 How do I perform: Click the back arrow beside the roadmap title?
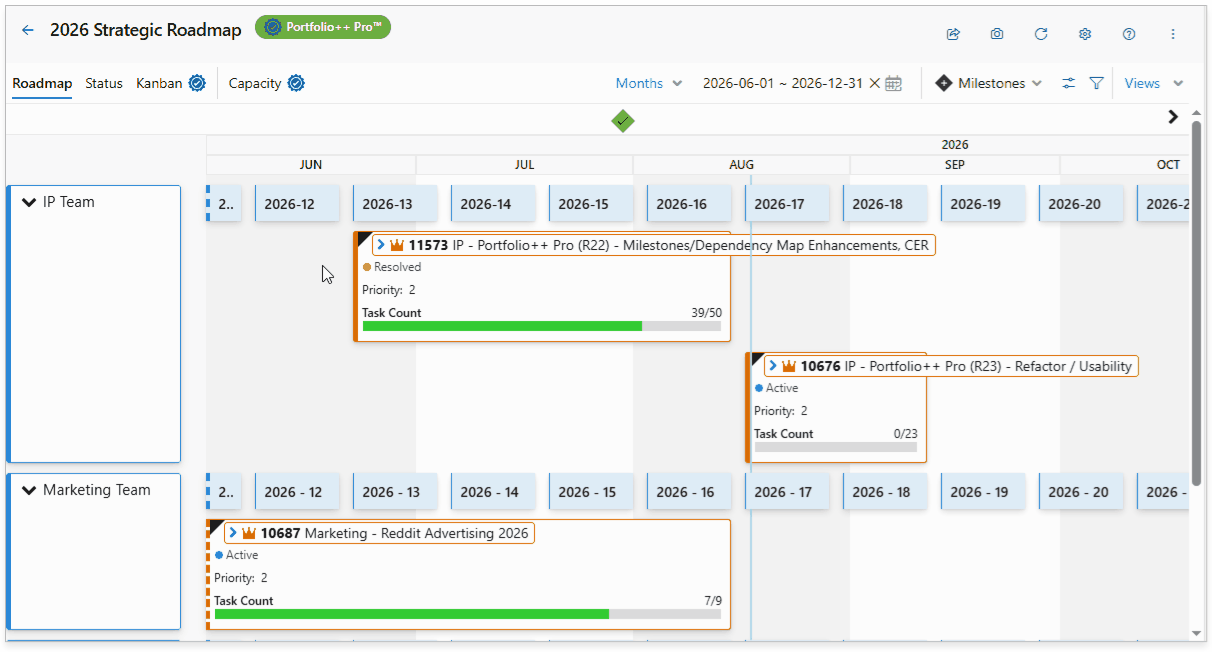pos(27,30)
